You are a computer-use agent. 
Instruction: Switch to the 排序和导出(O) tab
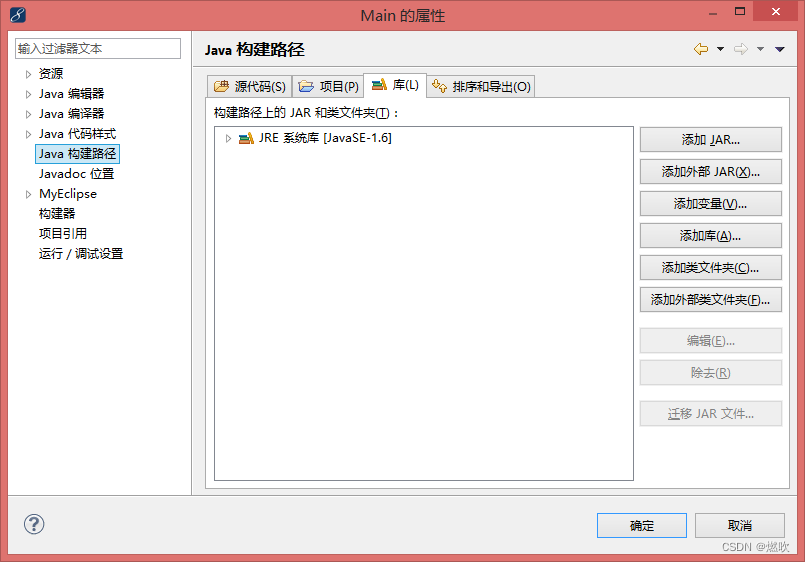pos(481,86)
